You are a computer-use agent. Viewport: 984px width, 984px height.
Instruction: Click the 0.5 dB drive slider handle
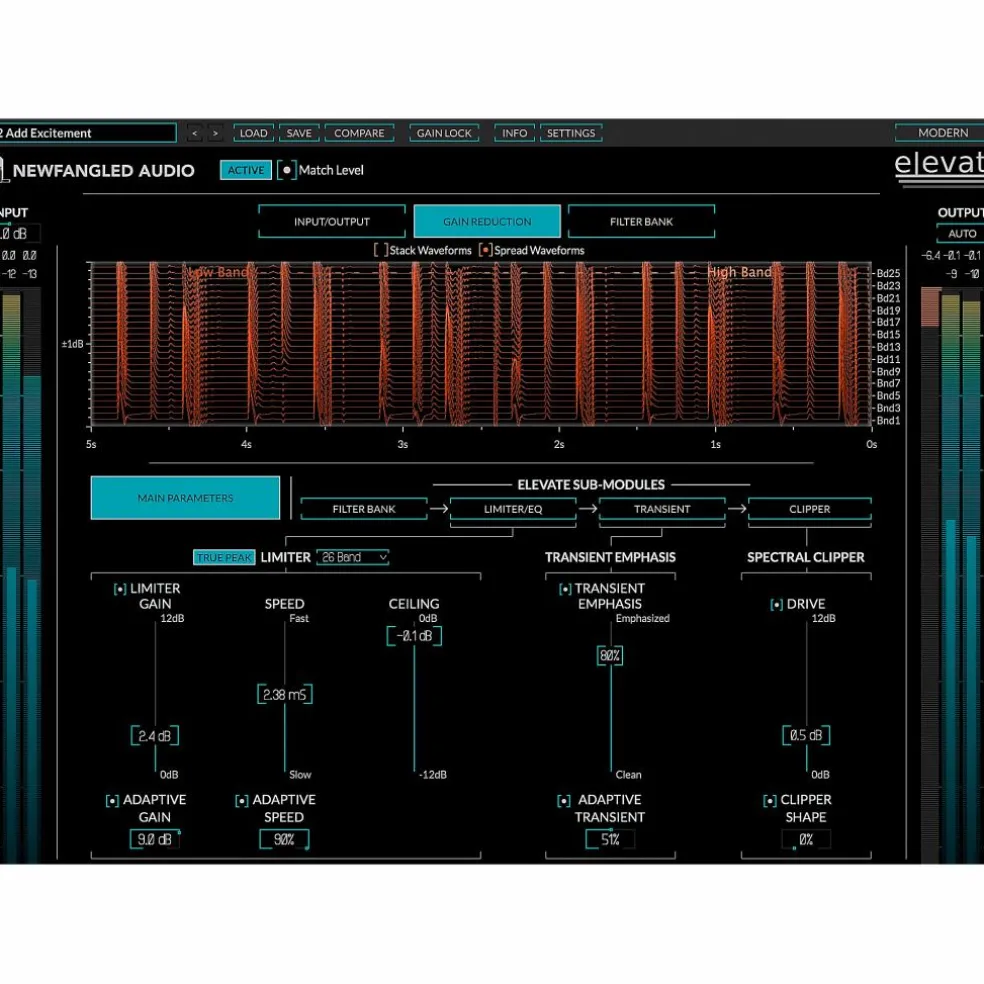(x=806, y=735)
